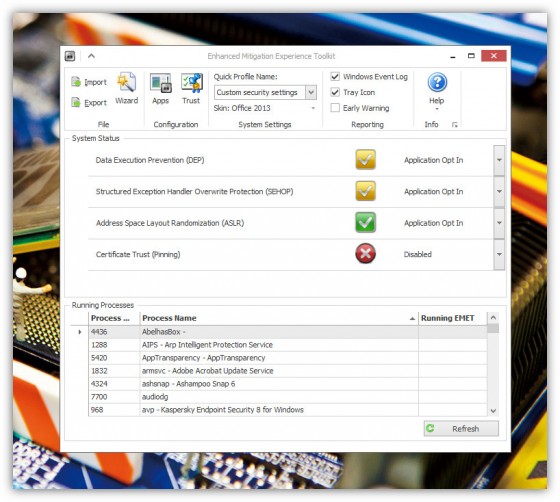Open the Help menu icon
This screenshot has width=560, height=502.
(437, 82)
